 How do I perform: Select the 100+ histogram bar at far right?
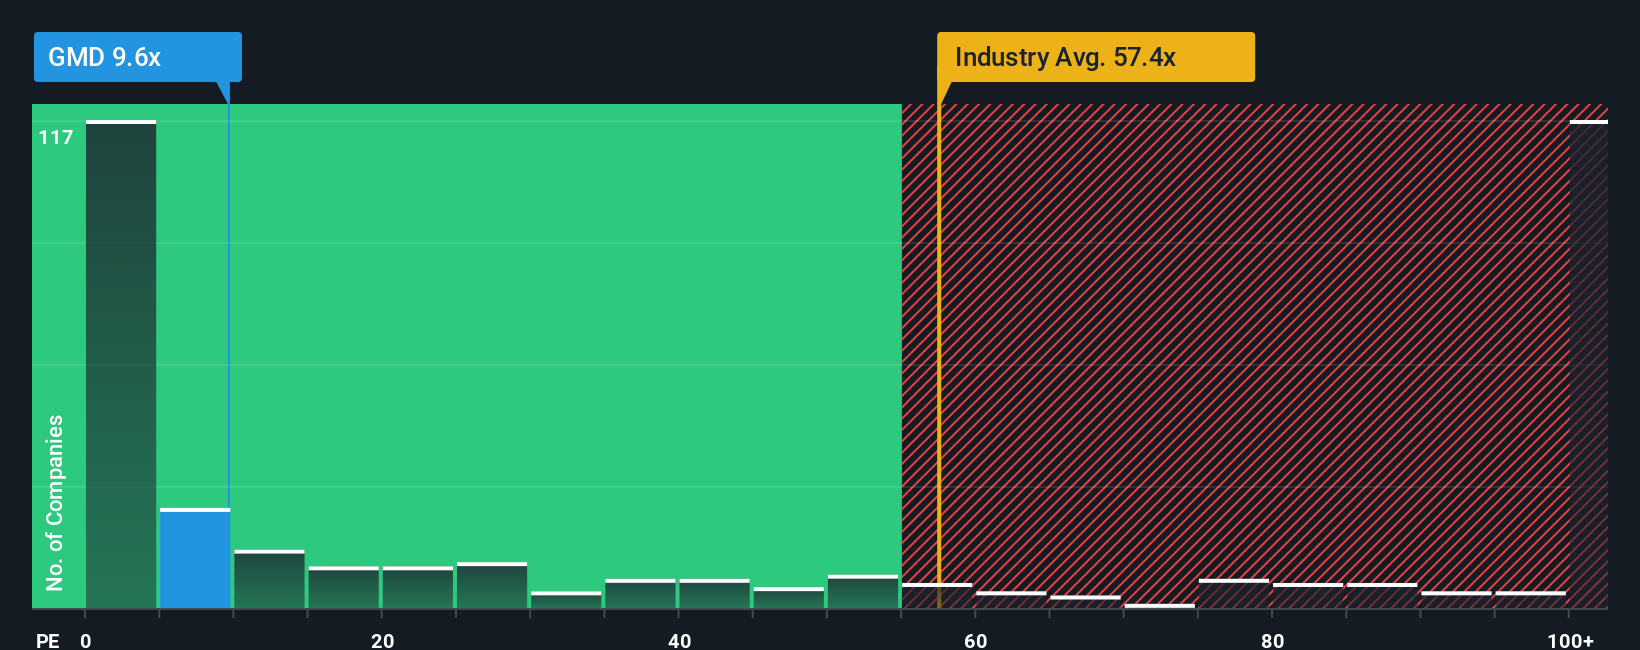(1589, 364)
